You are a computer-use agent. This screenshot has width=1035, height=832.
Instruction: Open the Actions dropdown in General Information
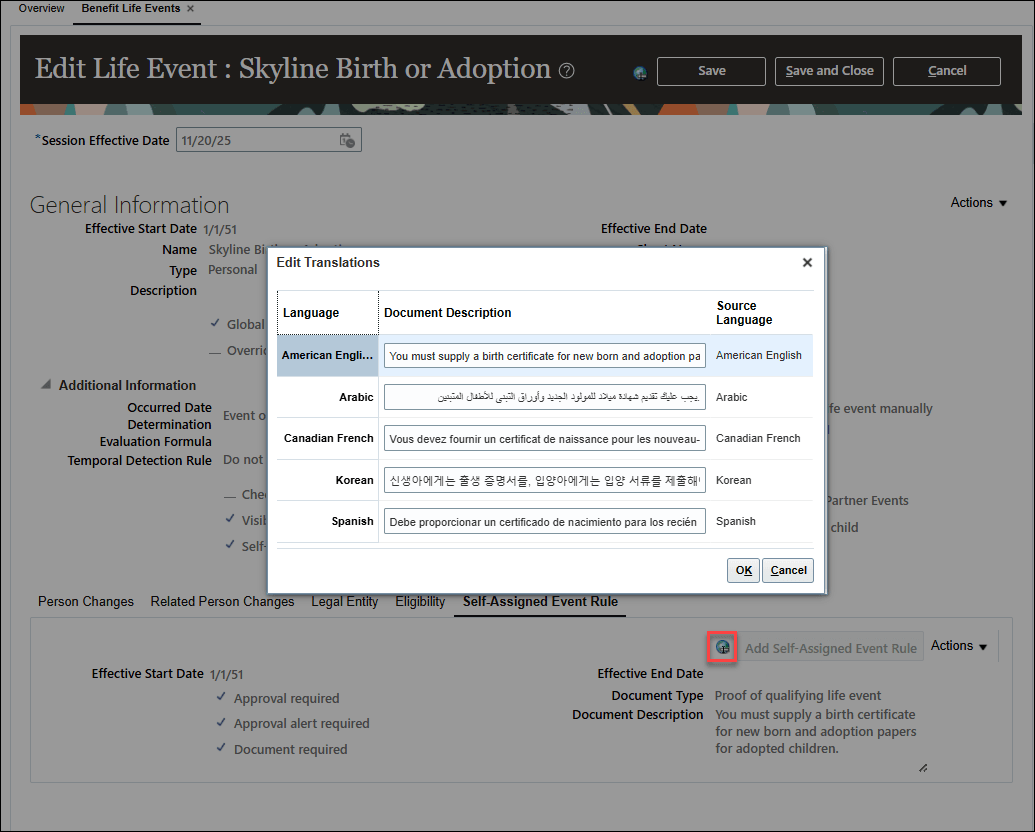[x=978, y=202]
